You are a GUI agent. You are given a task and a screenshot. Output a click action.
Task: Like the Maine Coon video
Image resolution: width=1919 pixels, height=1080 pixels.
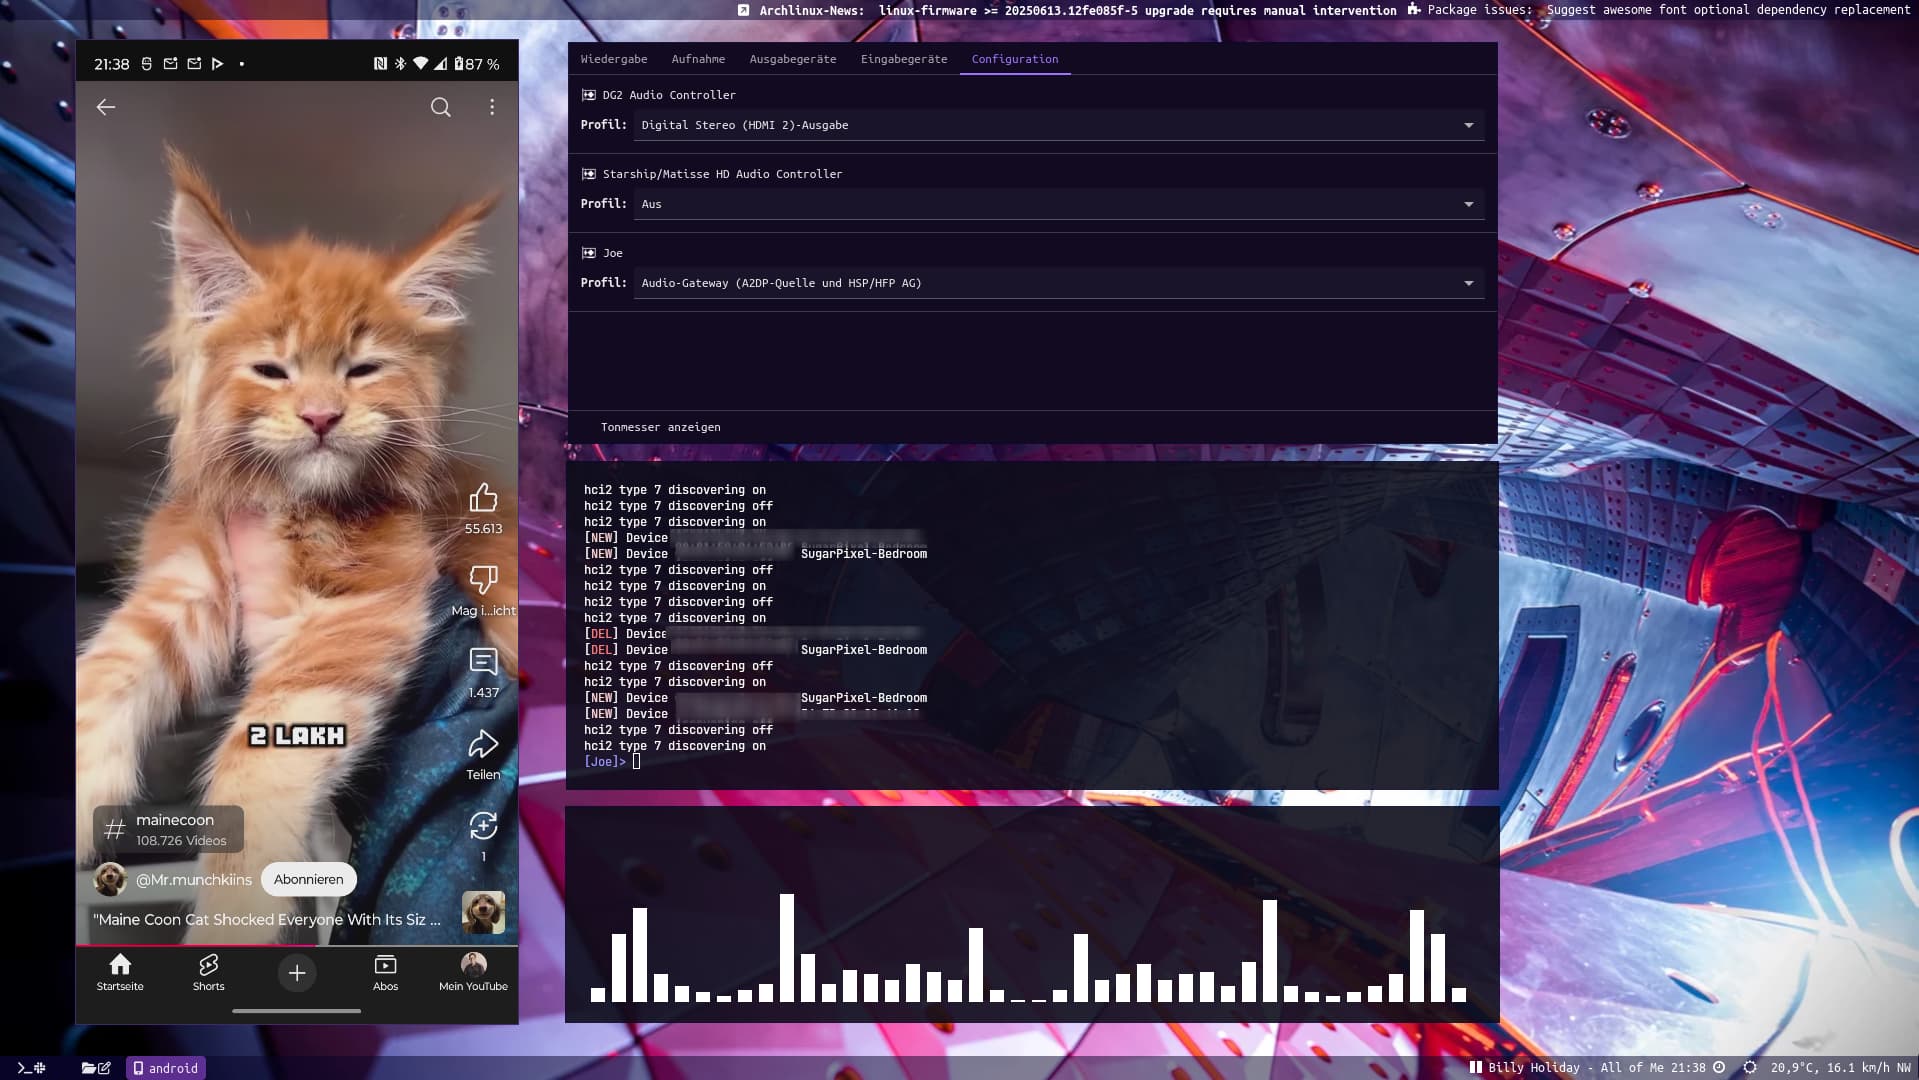pos(483,498)
